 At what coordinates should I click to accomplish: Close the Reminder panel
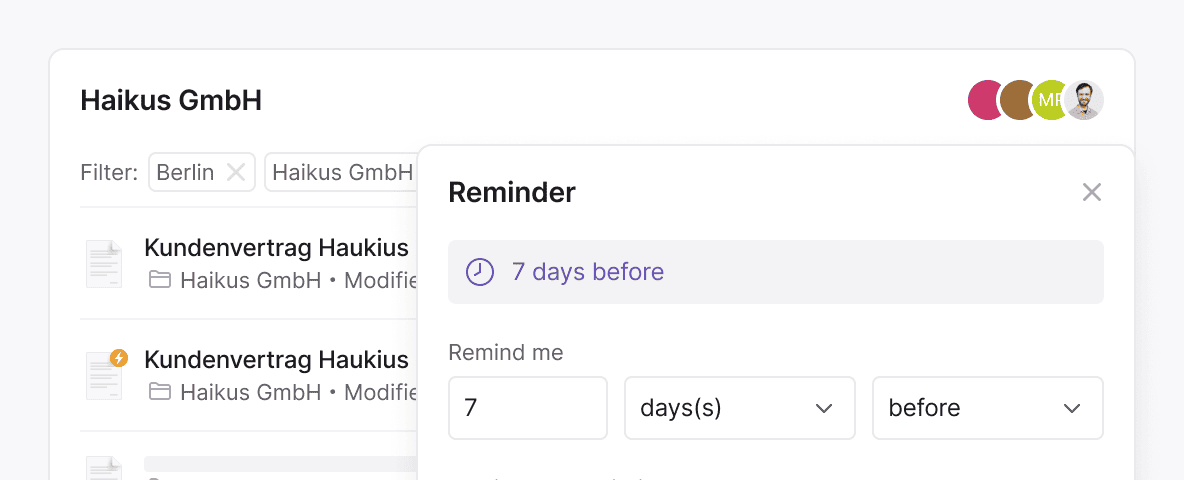(x=1091, y=192)
